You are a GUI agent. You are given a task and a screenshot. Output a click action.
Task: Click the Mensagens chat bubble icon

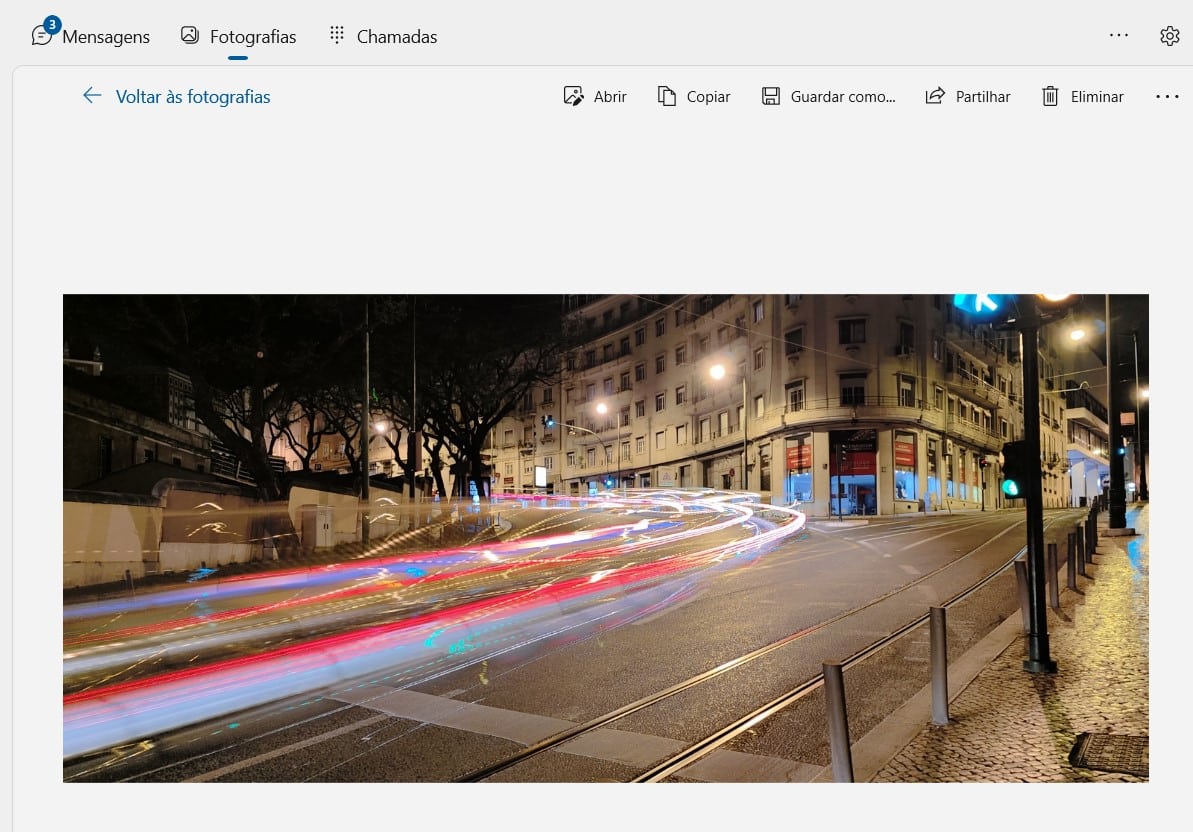(x=41, y=36)
